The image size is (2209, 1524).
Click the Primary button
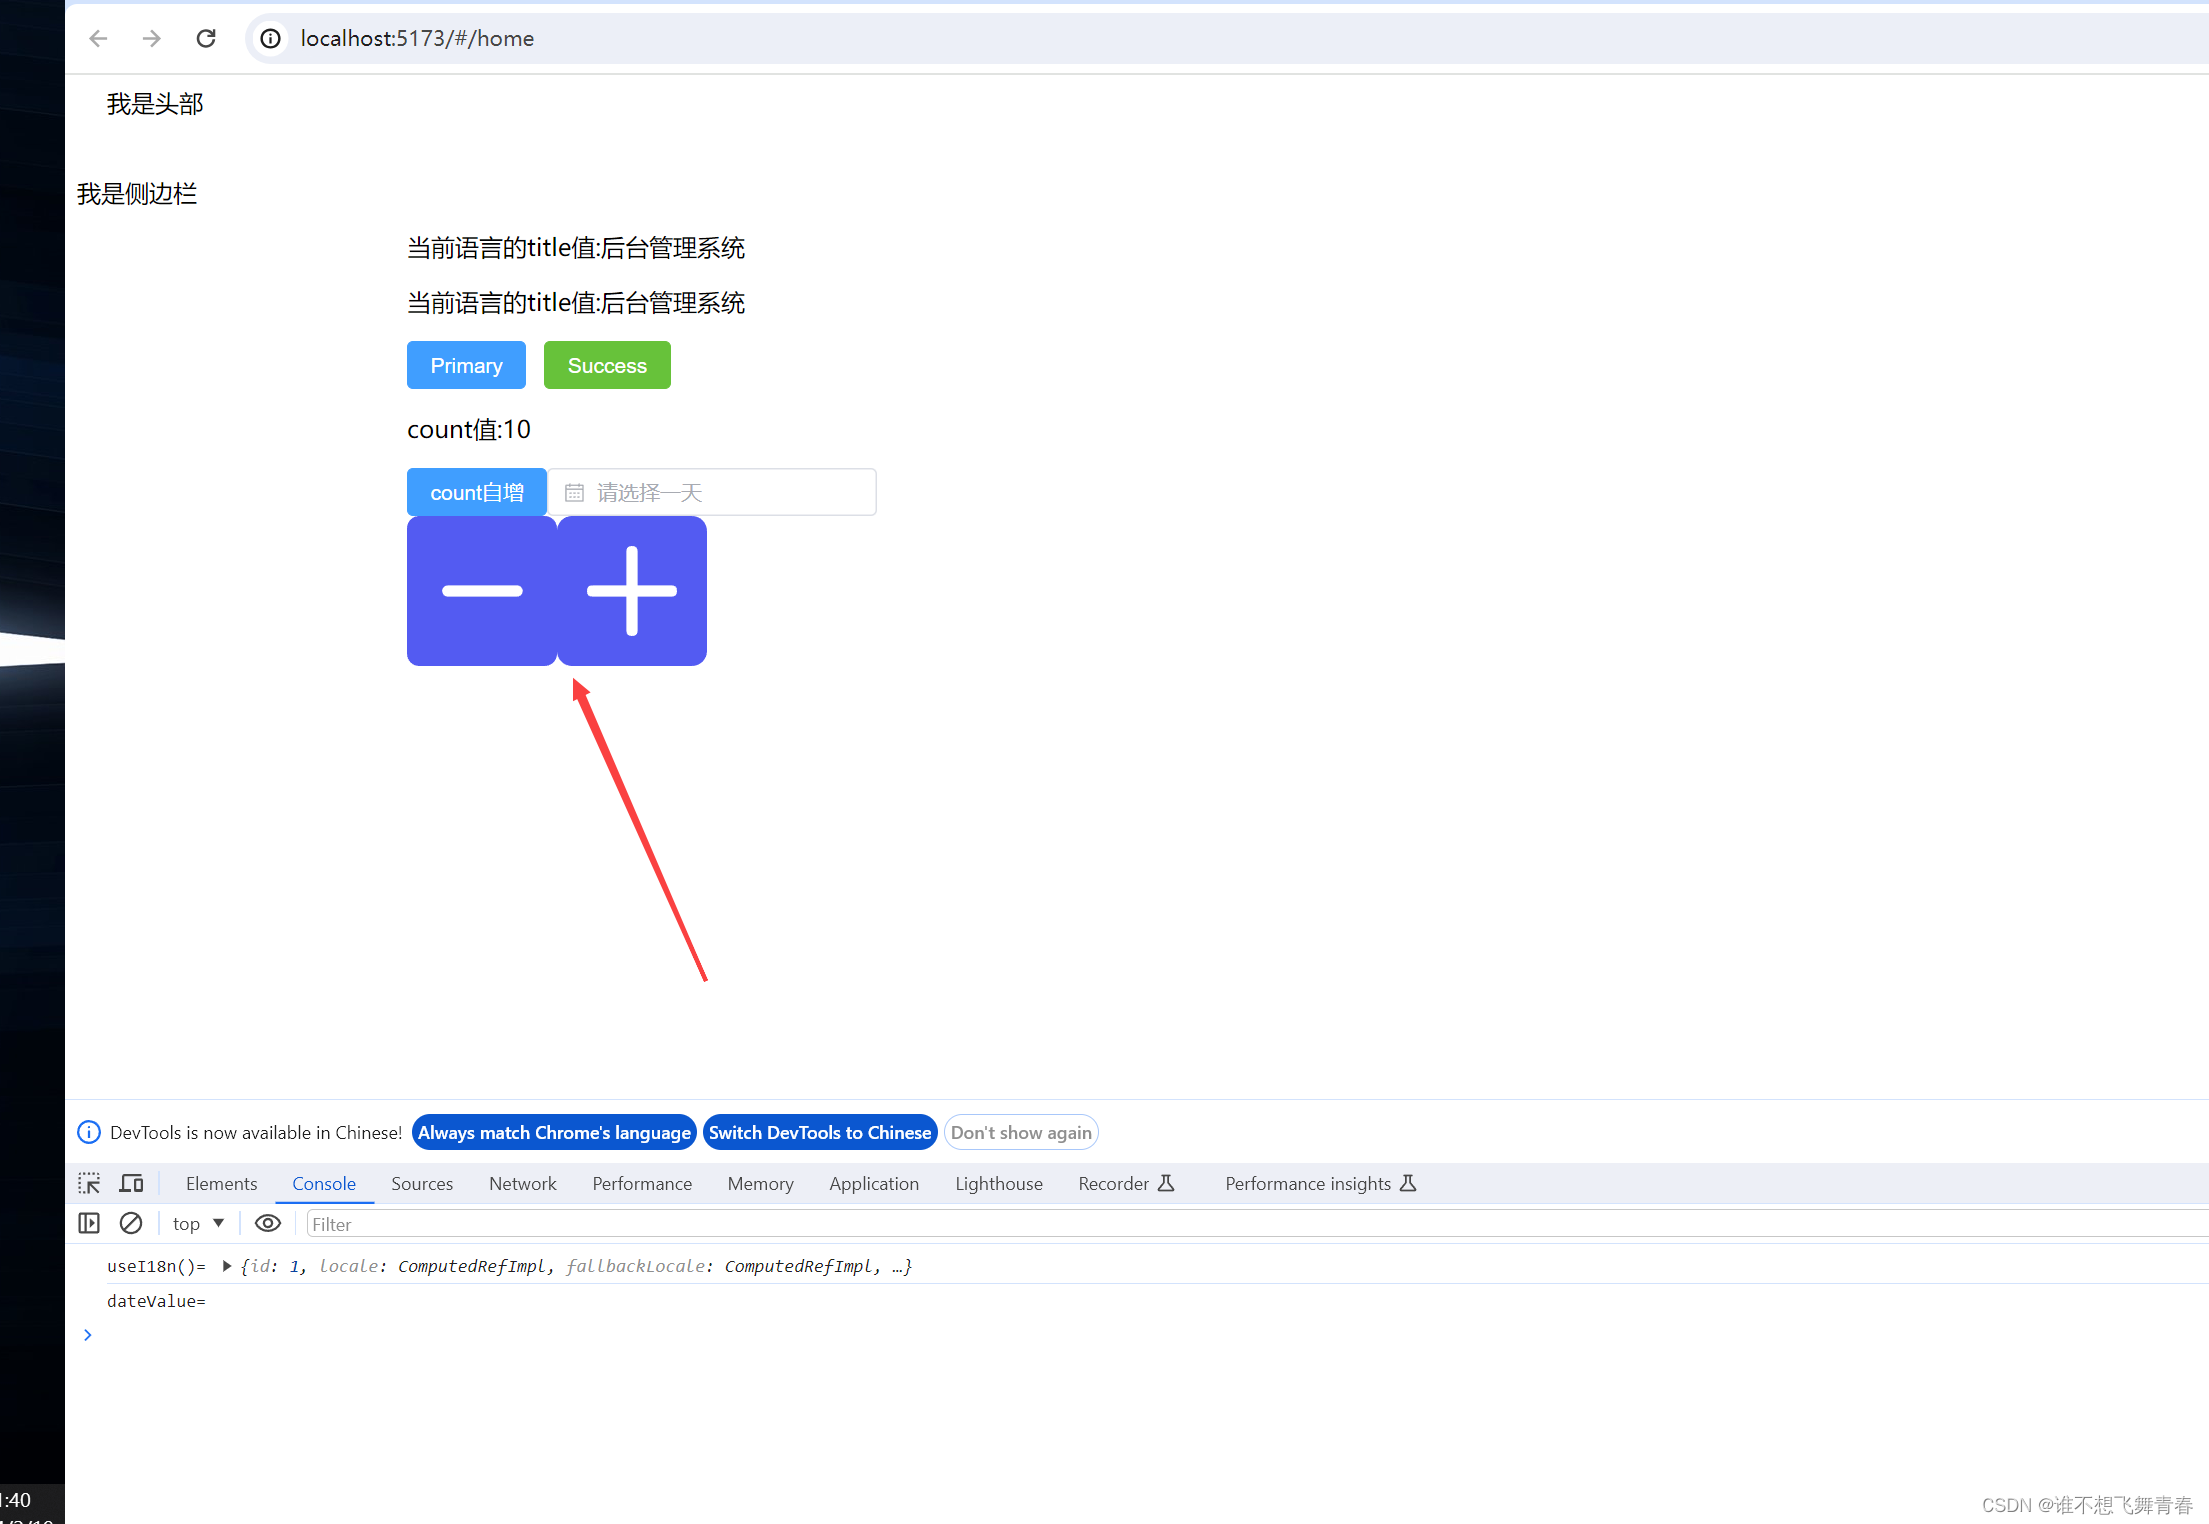tap(467, 366)
